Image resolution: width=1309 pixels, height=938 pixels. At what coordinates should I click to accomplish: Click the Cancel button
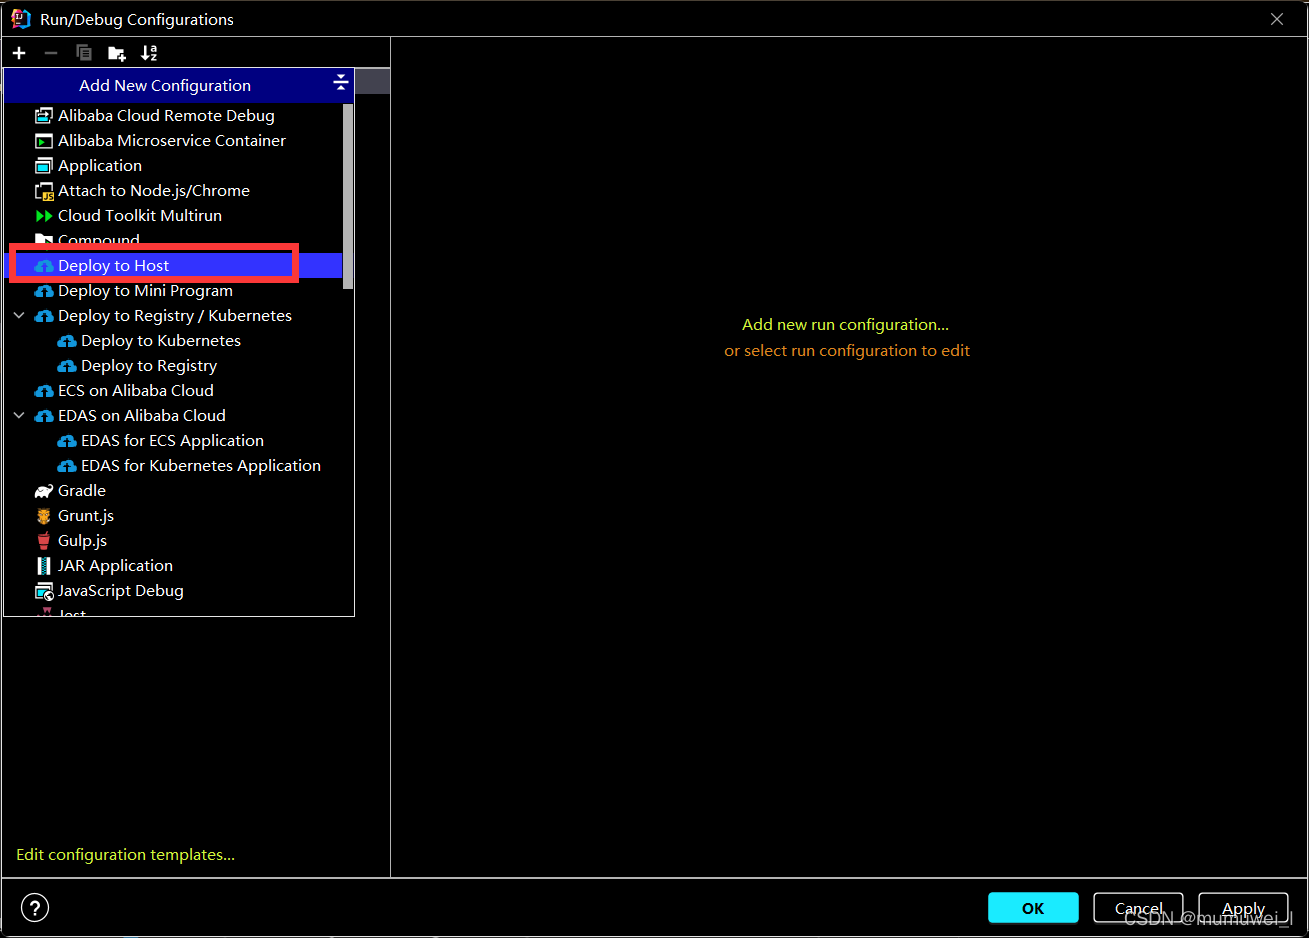pyautogui.click(x=1138, y=908)
